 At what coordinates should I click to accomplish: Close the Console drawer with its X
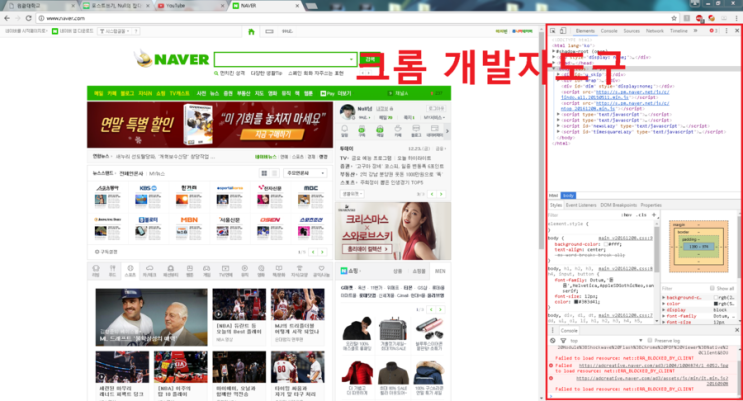(x=737, y=330)
